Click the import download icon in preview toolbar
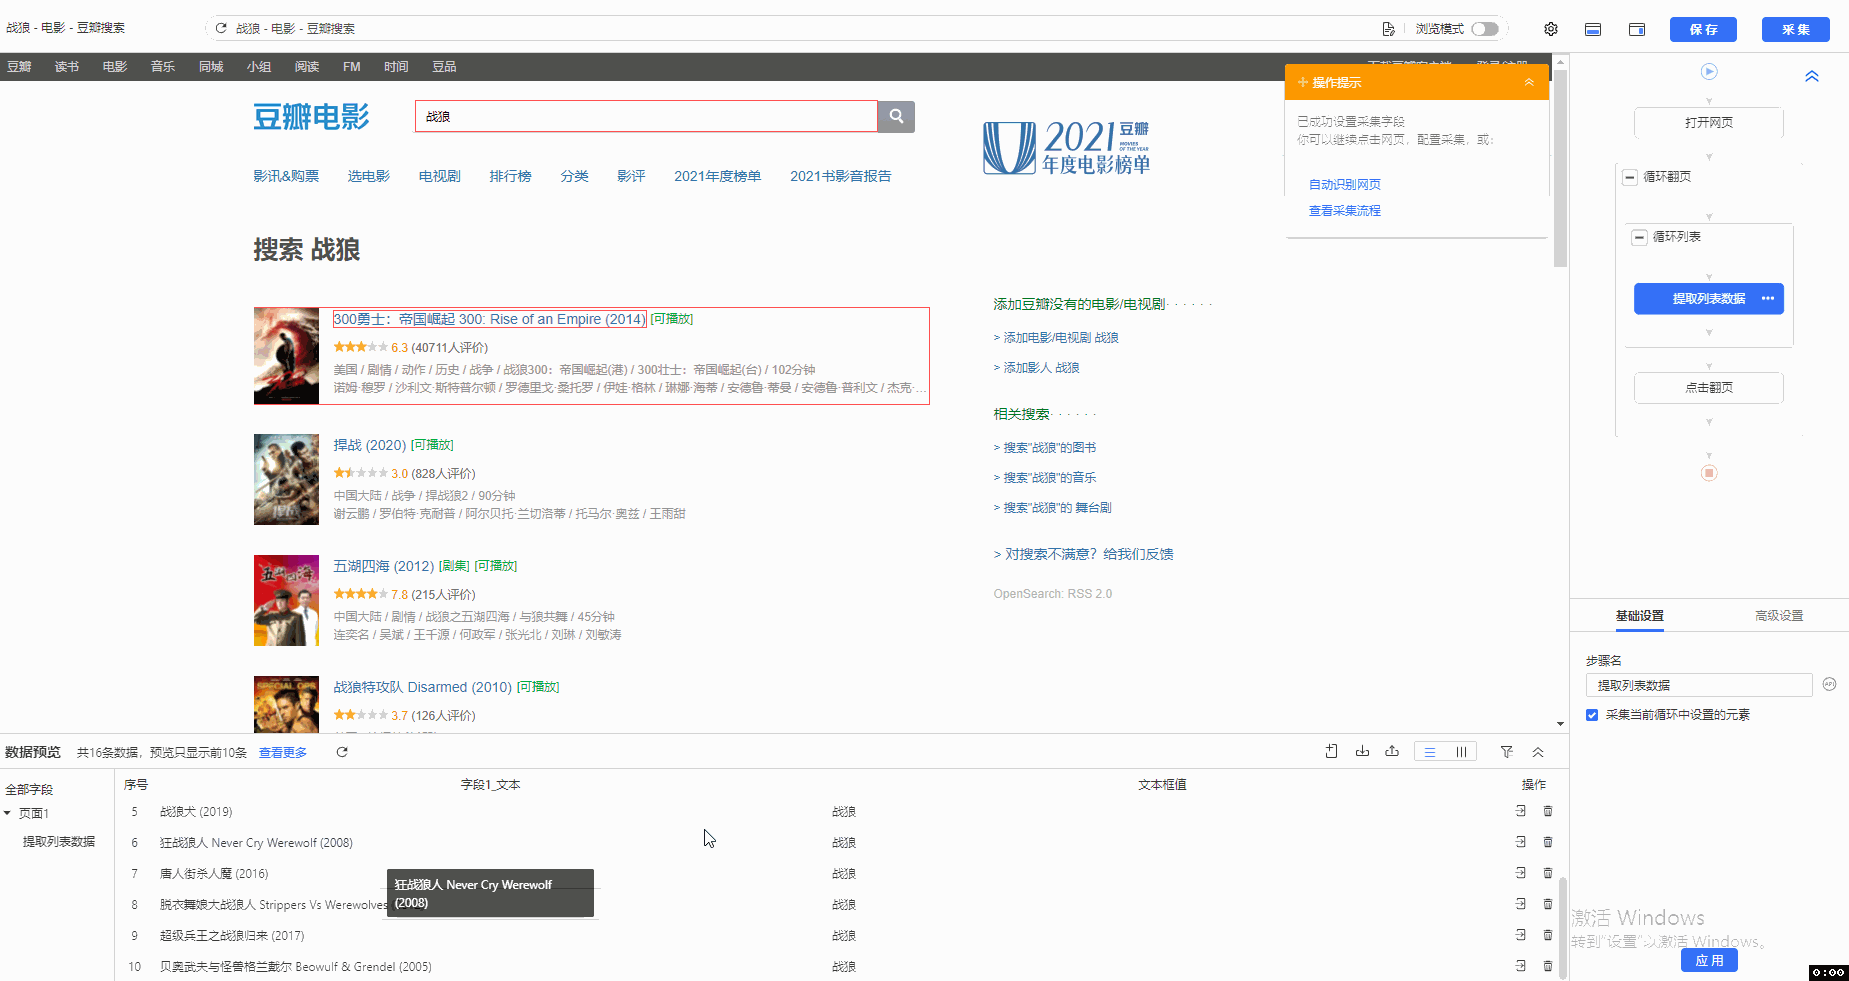Viewport: 1849px width, 981px height. point(1362,751)
